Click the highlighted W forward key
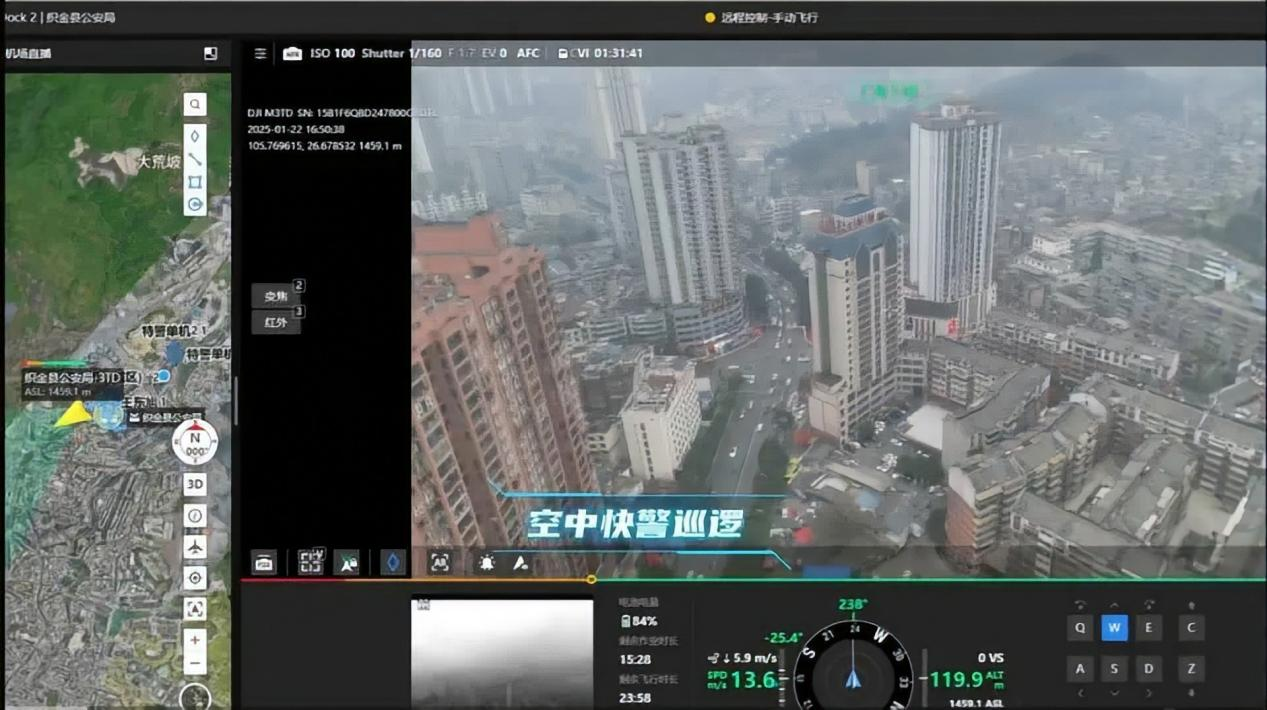 click(1115, 628)
